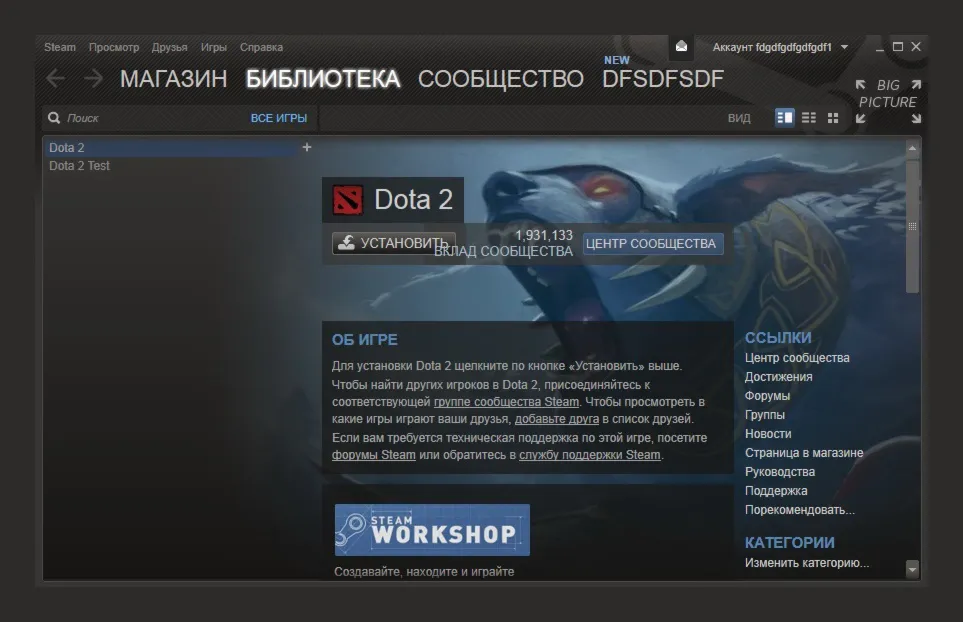Image resolution: width=963 pixels, height=622 pixels.
Task: Click the ОБ ИГРЕ heading
Action: coord(365,340)
